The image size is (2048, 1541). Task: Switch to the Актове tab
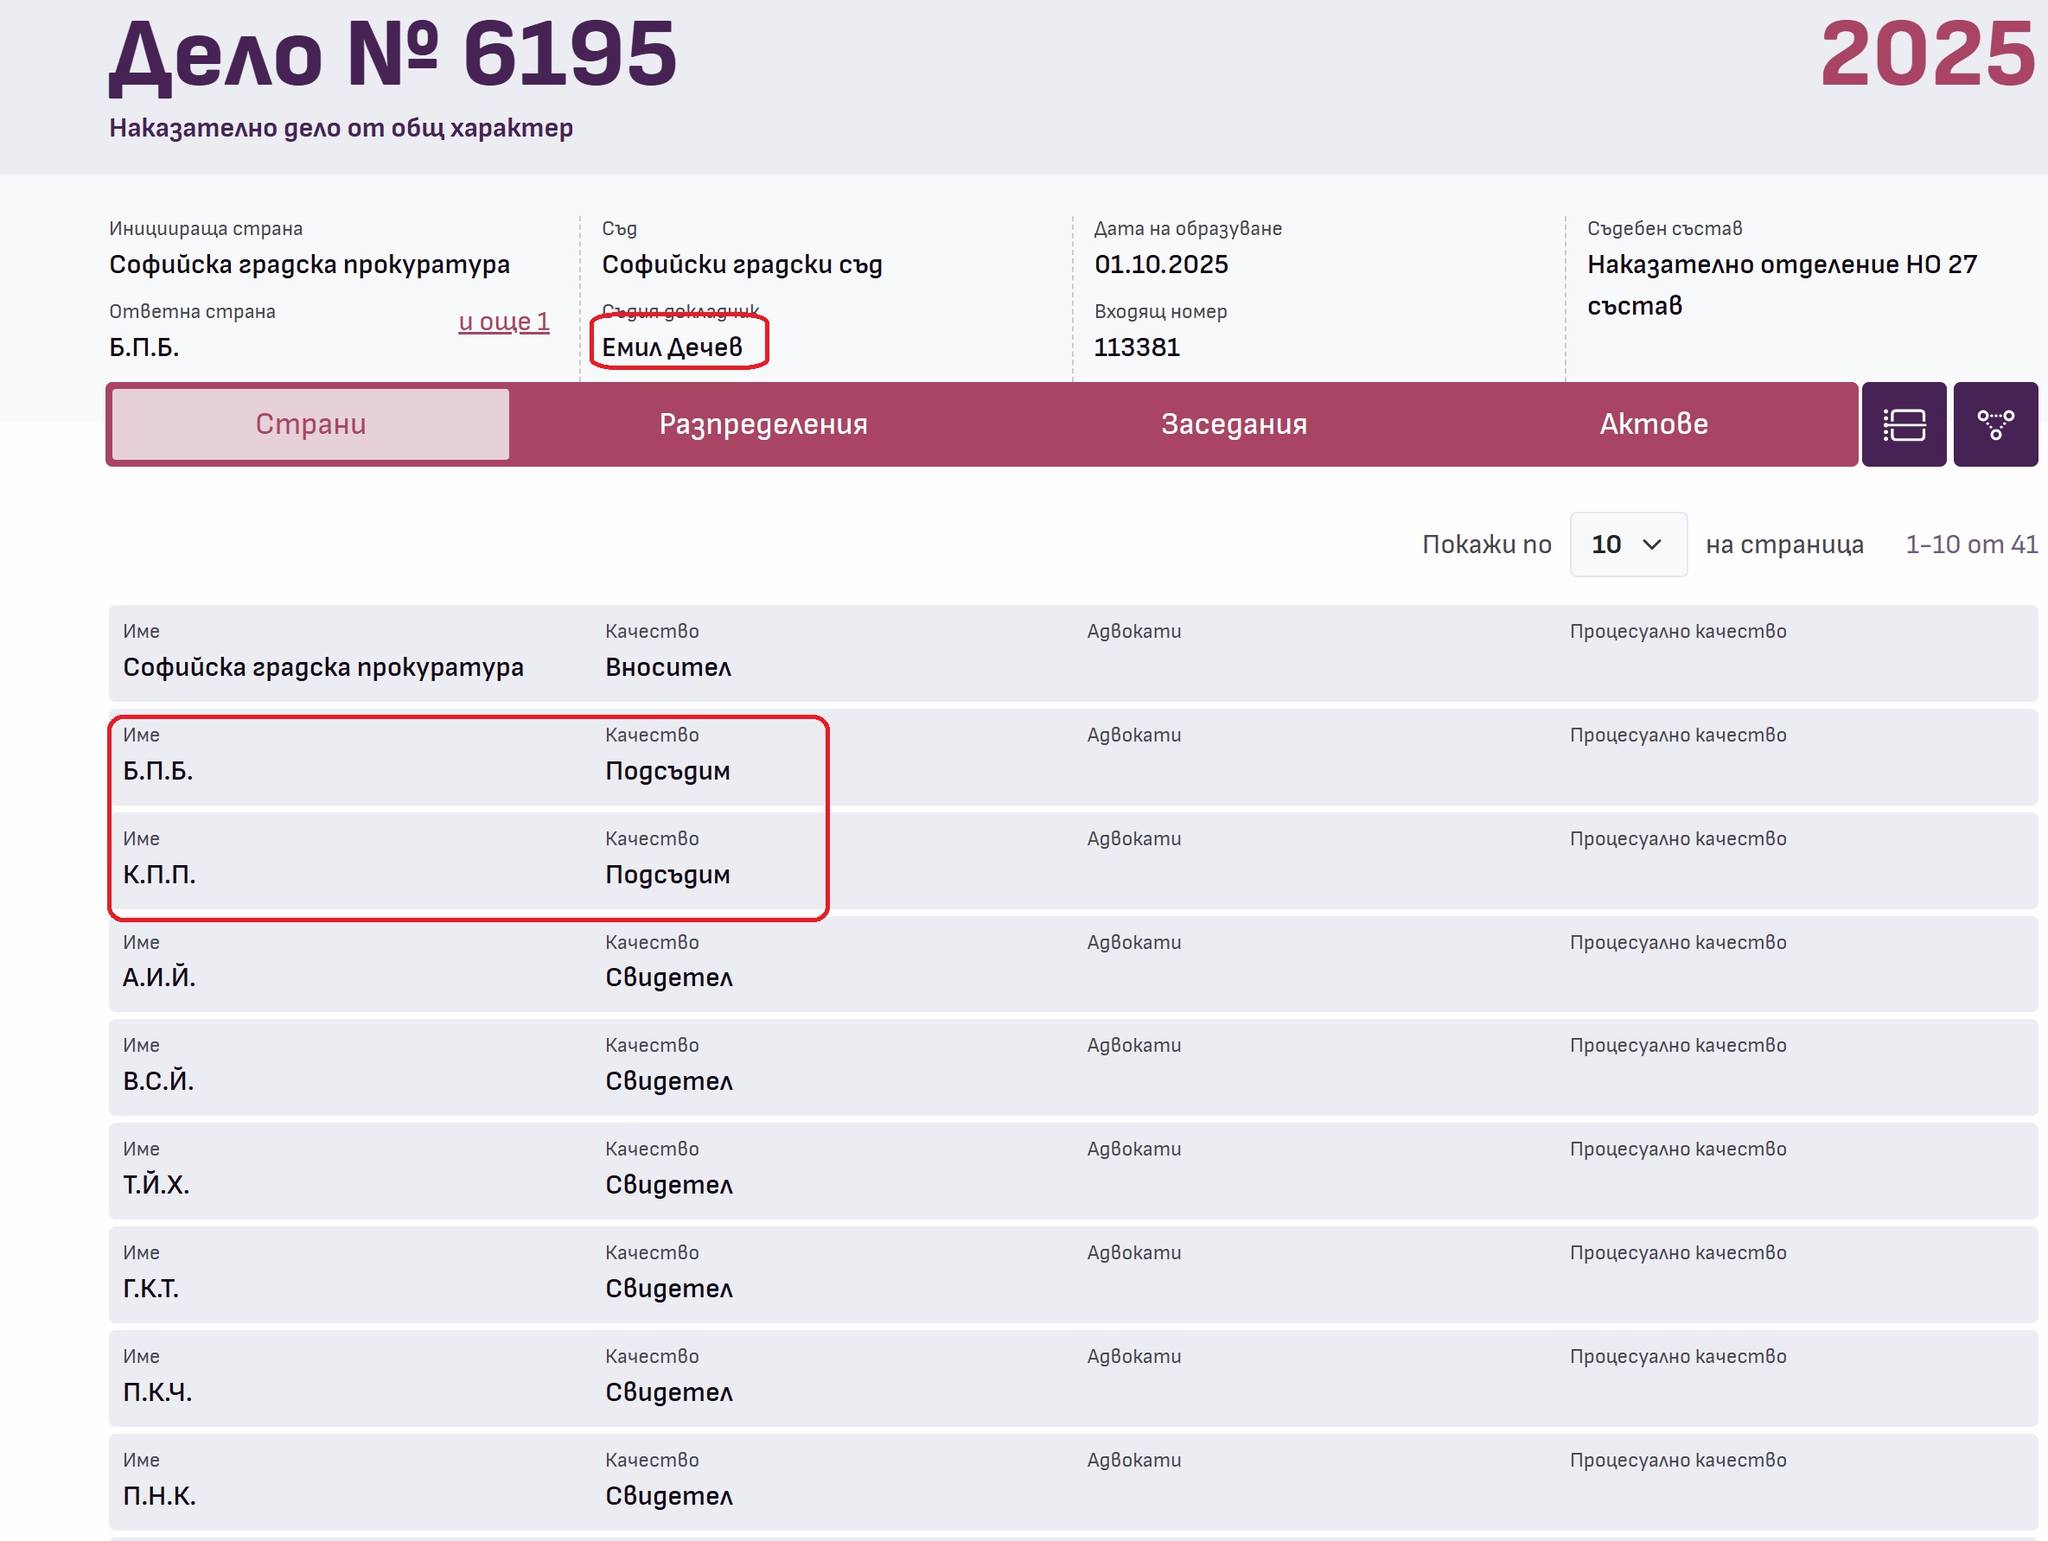click(1653, 424)
